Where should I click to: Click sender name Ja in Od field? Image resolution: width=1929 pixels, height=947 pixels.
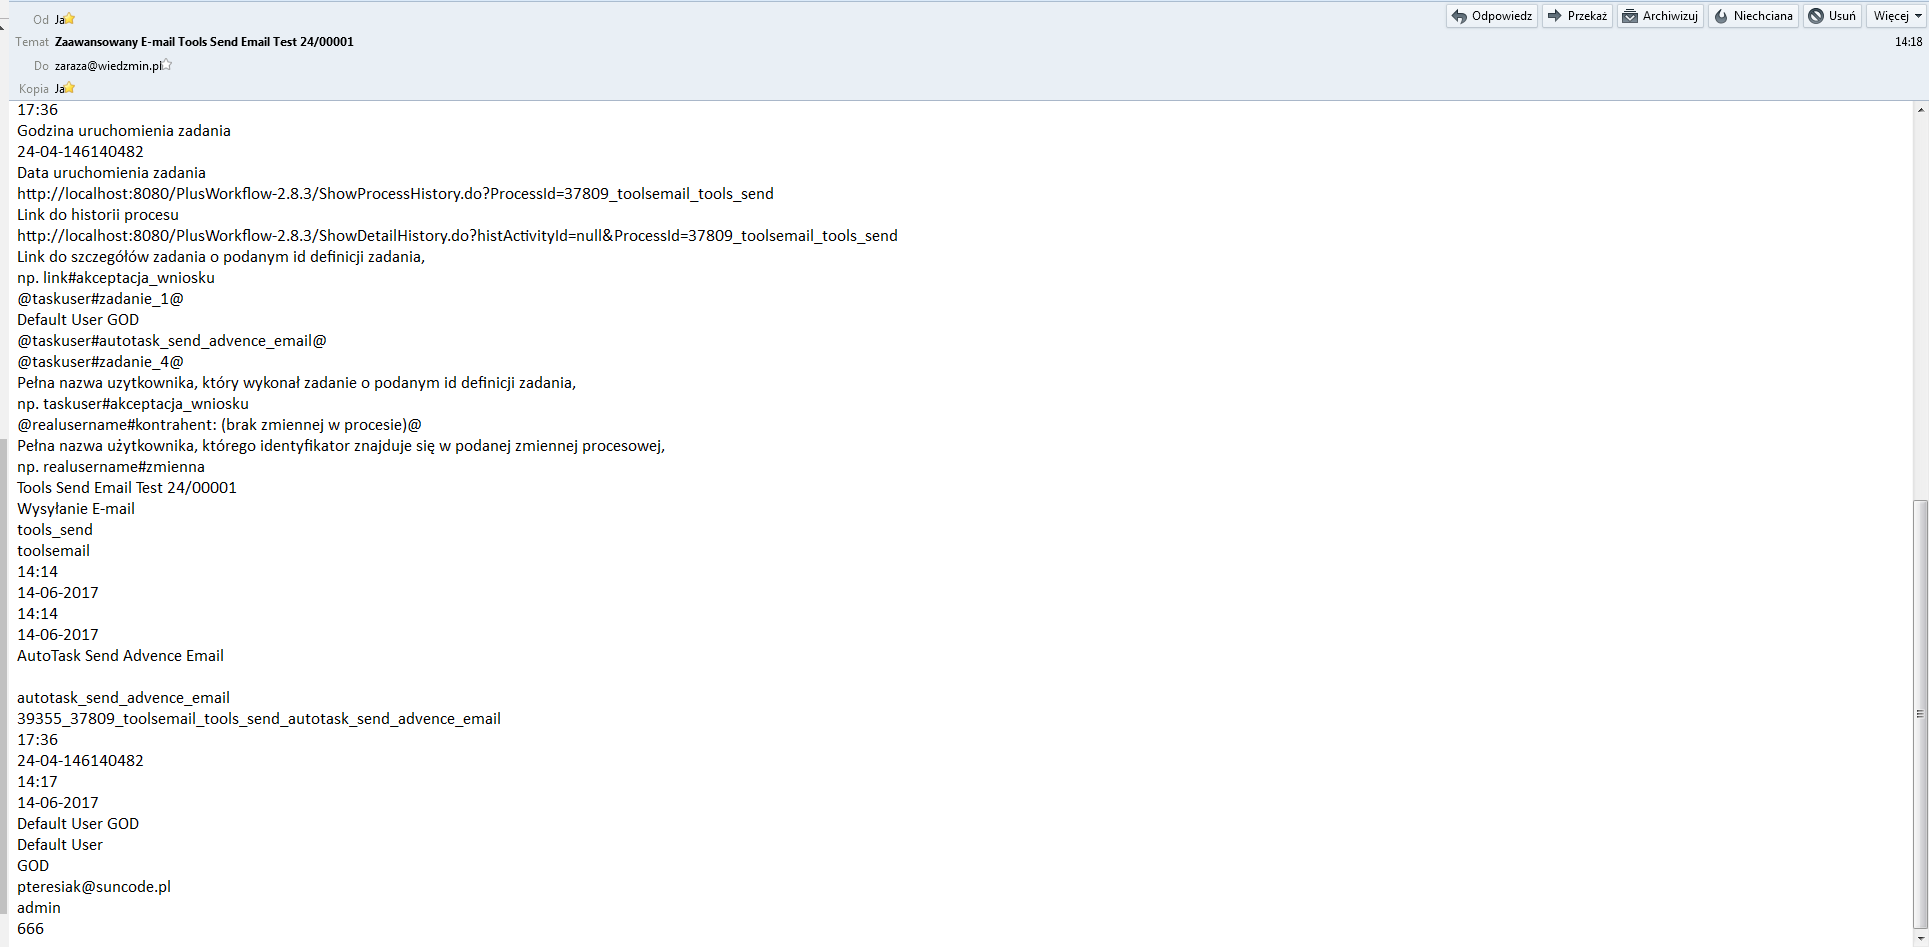click(59, 20)
